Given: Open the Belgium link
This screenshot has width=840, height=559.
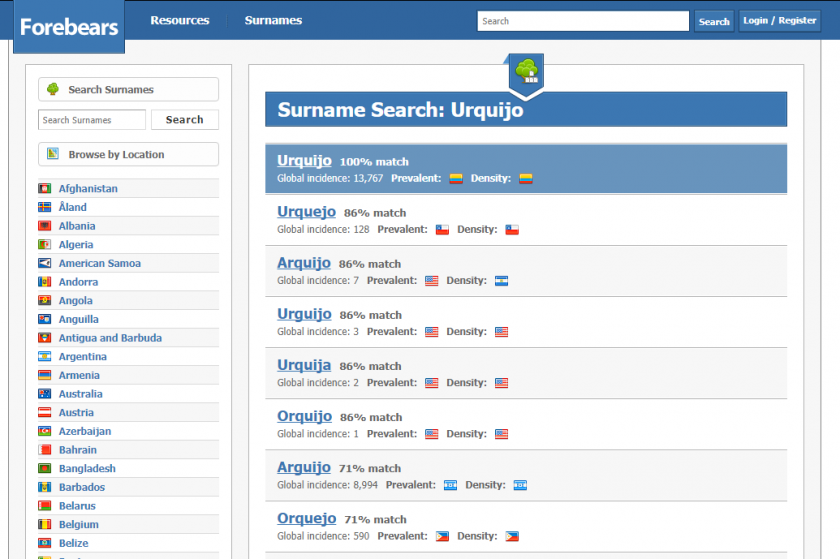Looking at the screenshot, I should click(79, 524).
